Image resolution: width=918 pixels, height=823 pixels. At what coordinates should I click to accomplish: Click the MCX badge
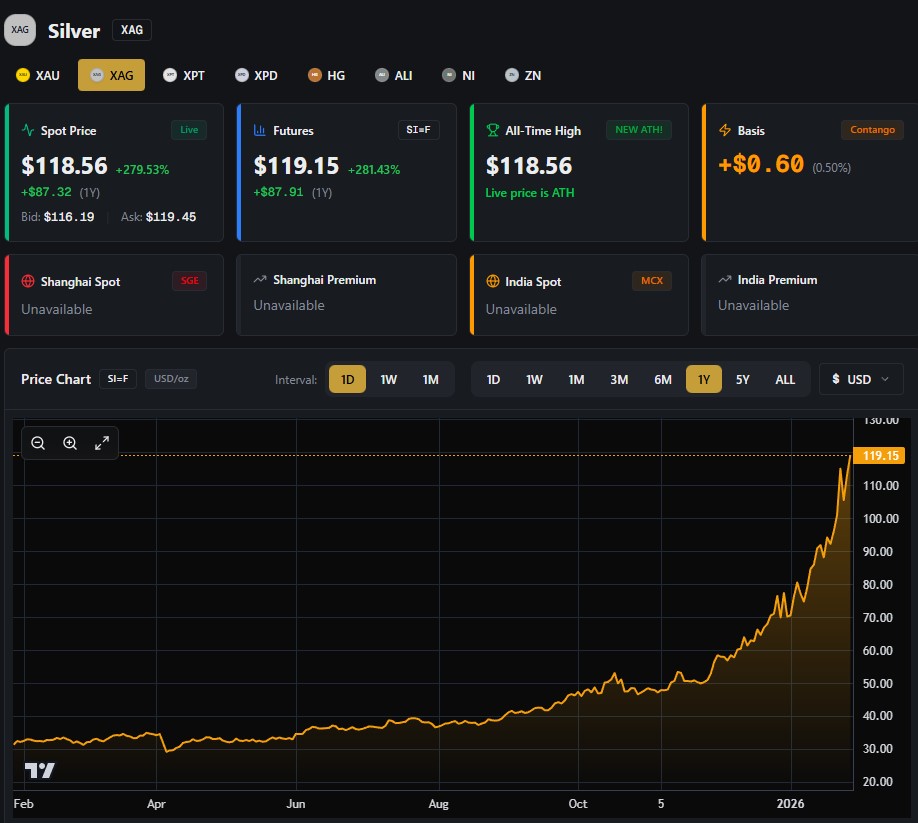[652, 281]
